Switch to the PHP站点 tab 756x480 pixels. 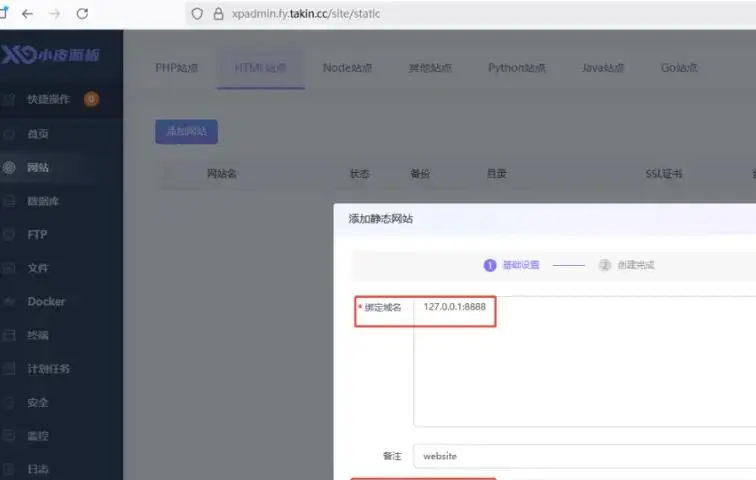177,68
